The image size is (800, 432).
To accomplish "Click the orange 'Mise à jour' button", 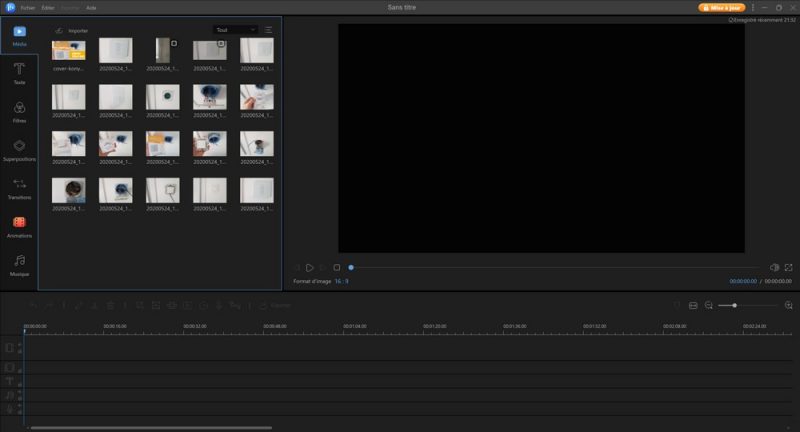I will (721, 7).
